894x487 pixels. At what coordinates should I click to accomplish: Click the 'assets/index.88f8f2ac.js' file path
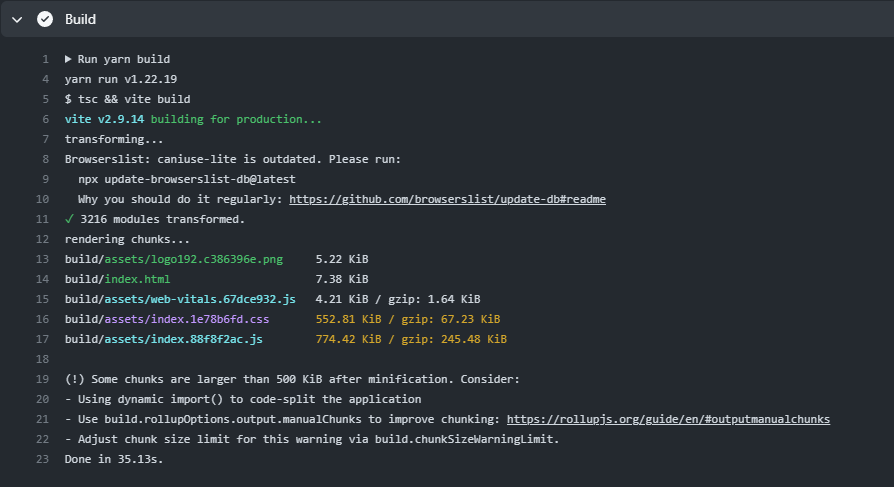184,339
